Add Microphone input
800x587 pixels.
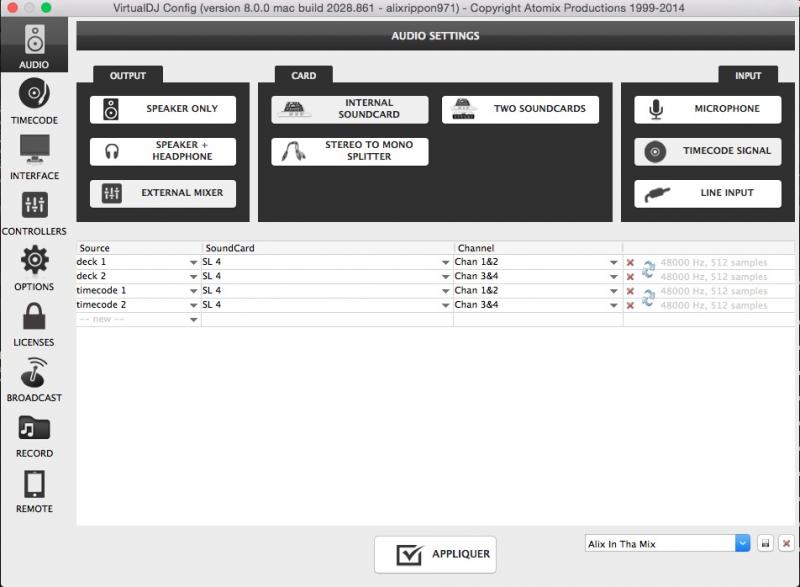pos(707,109)
